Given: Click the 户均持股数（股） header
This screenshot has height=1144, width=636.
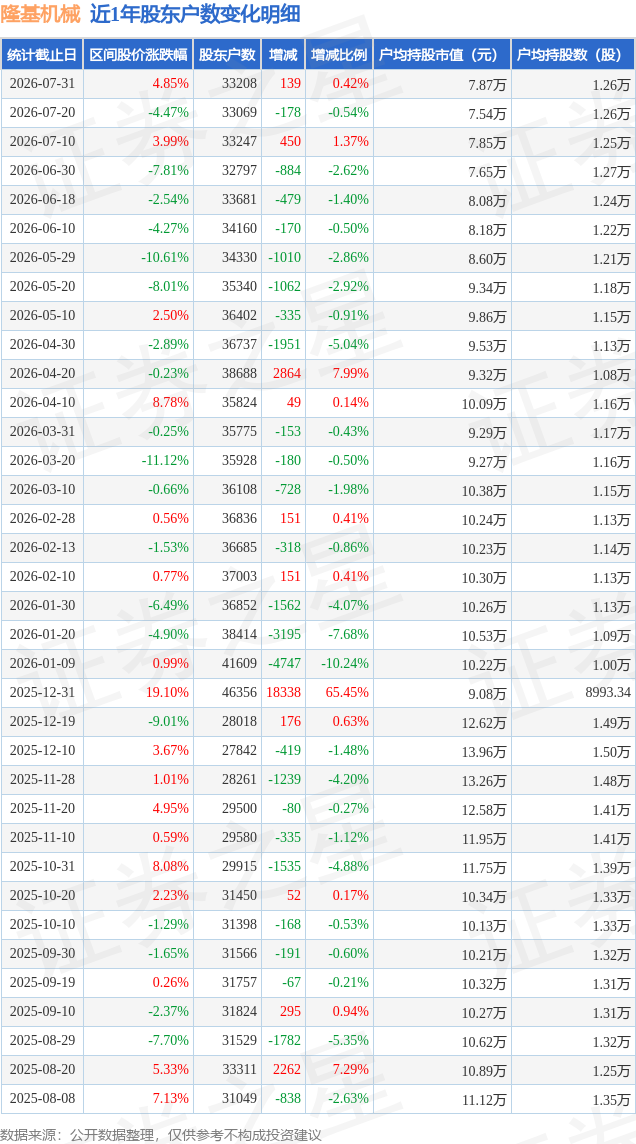Looking at the screenshot, I should pyautogui.click(x=573, y=55).
